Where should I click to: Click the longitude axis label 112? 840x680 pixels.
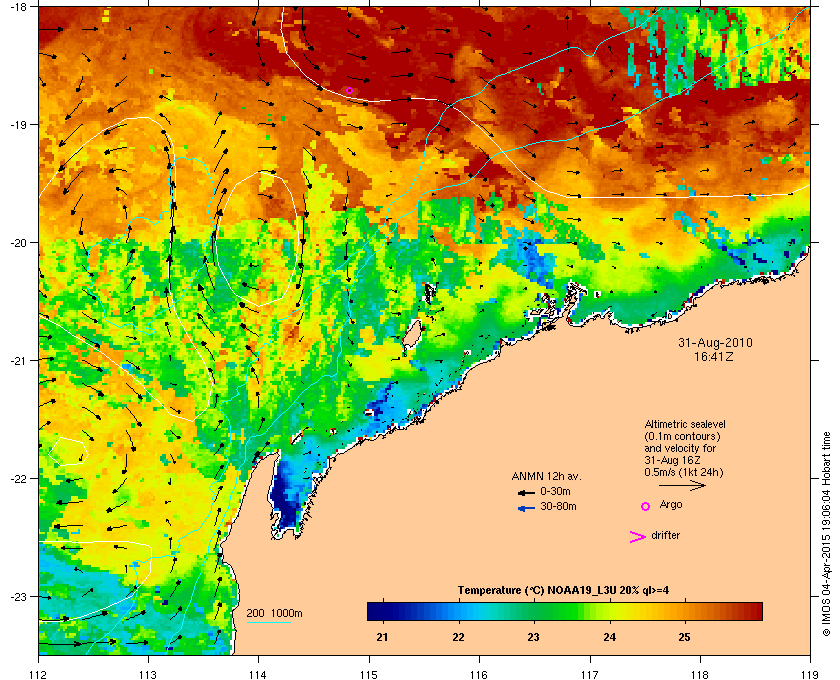pyautogui.click(x=39, y=675)
